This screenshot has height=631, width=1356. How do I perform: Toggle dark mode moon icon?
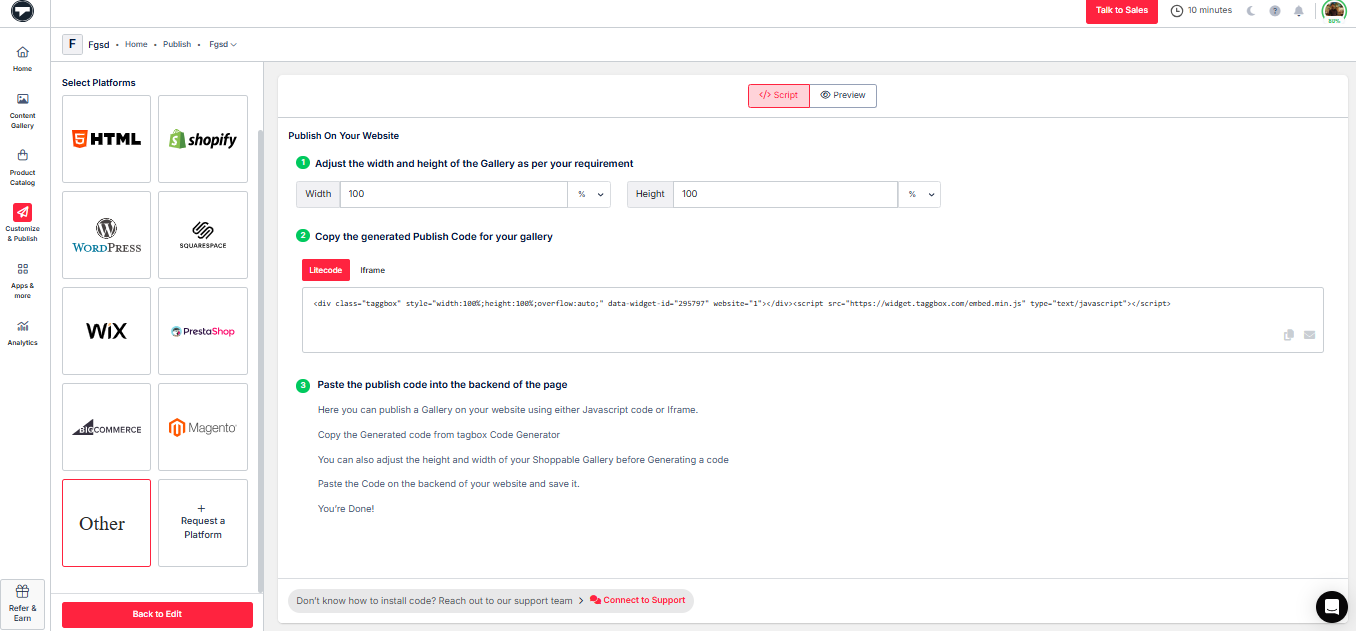pos(1251,11)
